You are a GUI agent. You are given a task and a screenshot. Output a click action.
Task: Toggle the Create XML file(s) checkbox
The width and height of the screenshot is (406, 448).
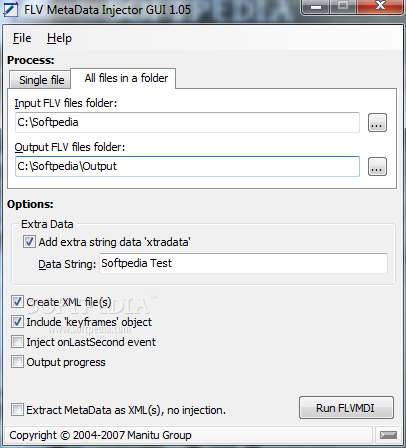[17, 302]
